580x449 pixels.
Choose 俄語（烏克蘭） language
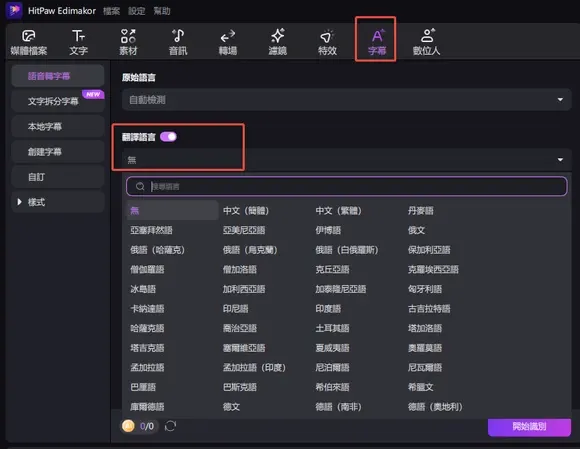coord(250,250)
